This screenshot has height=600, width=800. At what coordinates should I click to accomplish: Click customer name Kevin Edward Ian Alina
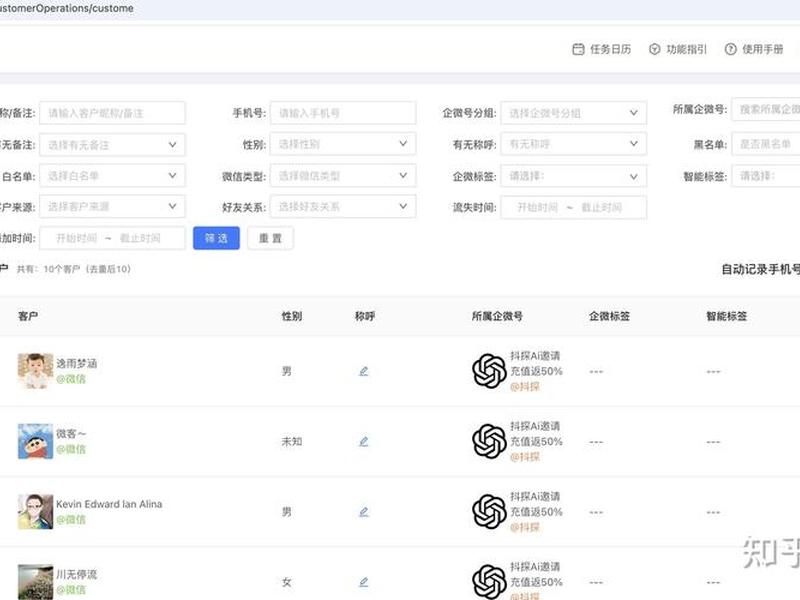(x=109, y=504)
